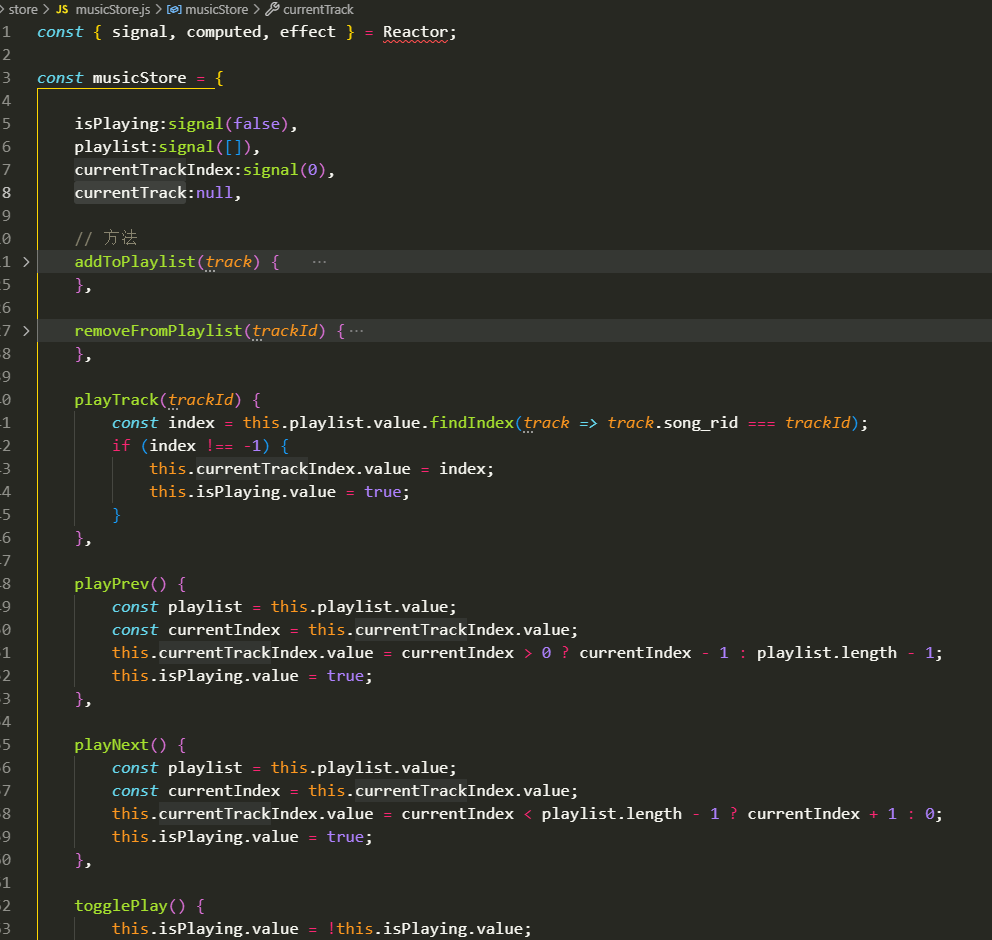Click the wrench icon beside currentTrack
This screenshot has width=992, height=940.
point(272,9)
